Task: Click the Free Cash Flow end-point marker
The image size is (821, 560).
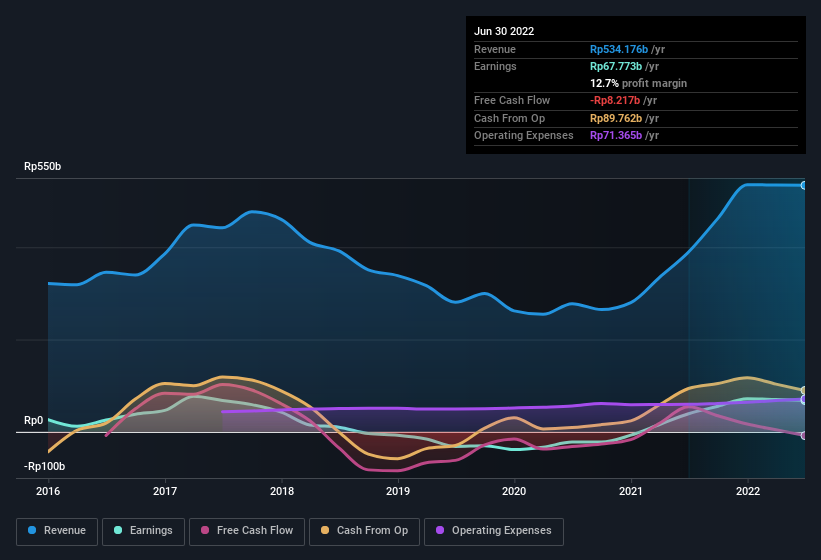Action: (804, 435)
